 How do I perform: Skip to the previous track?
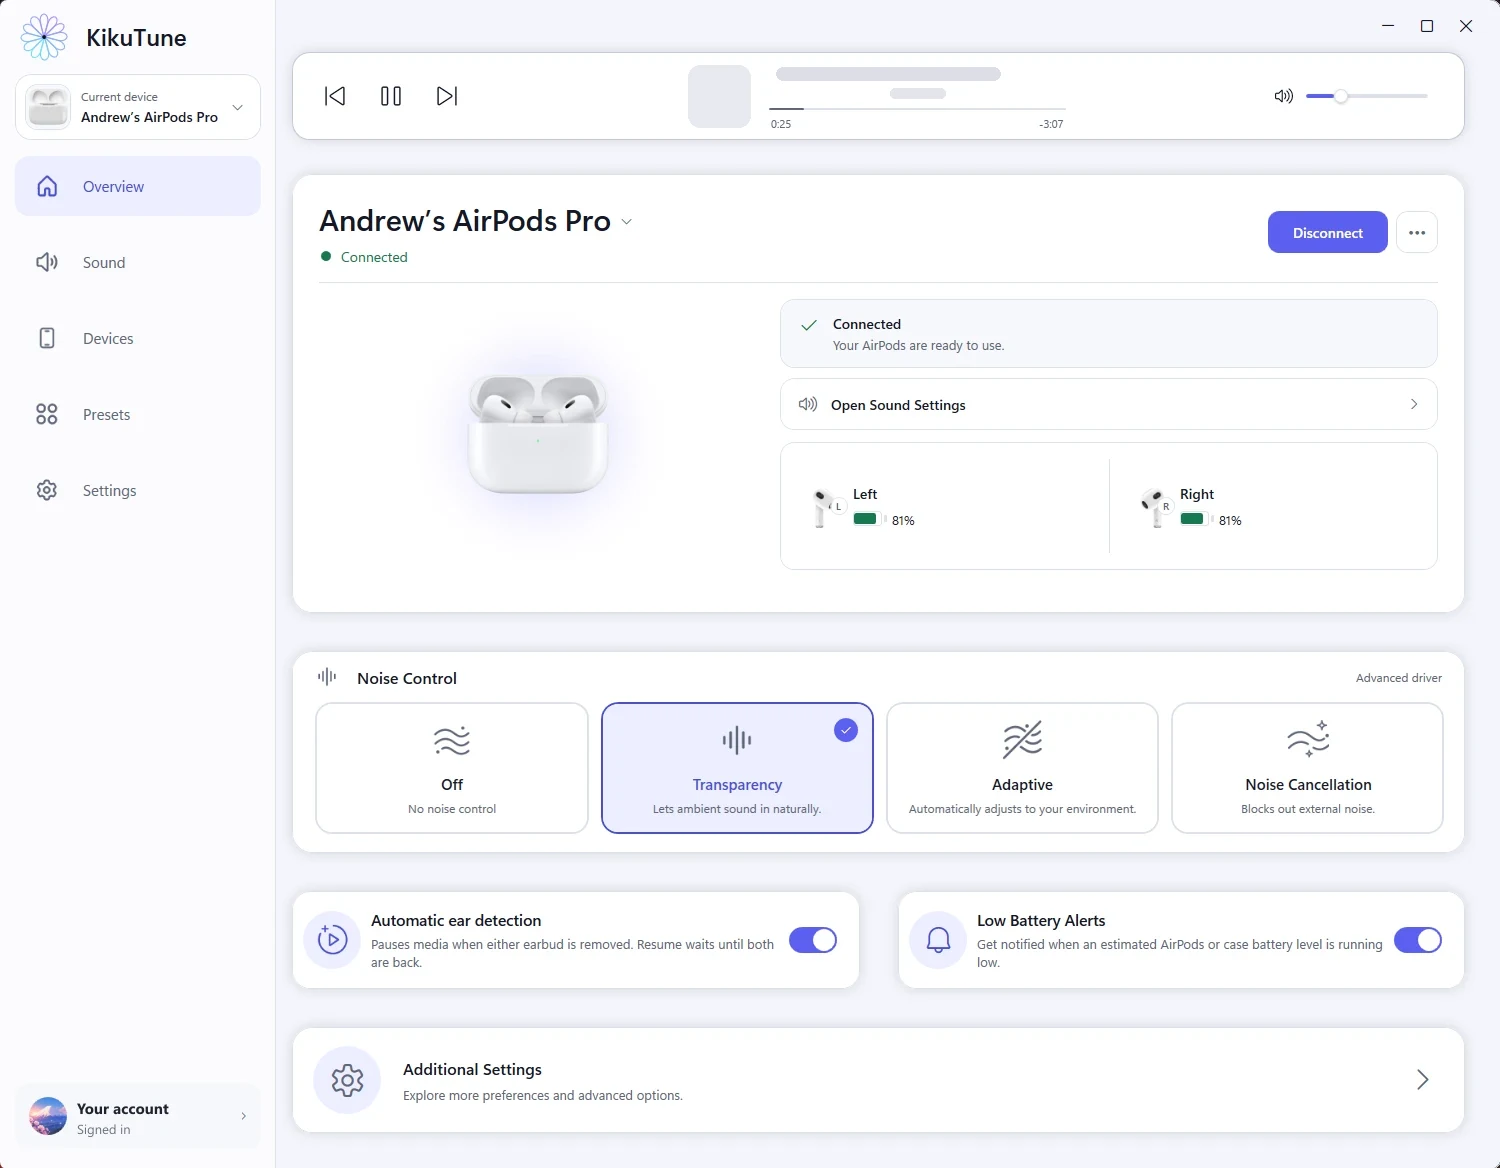coord(335,96)
